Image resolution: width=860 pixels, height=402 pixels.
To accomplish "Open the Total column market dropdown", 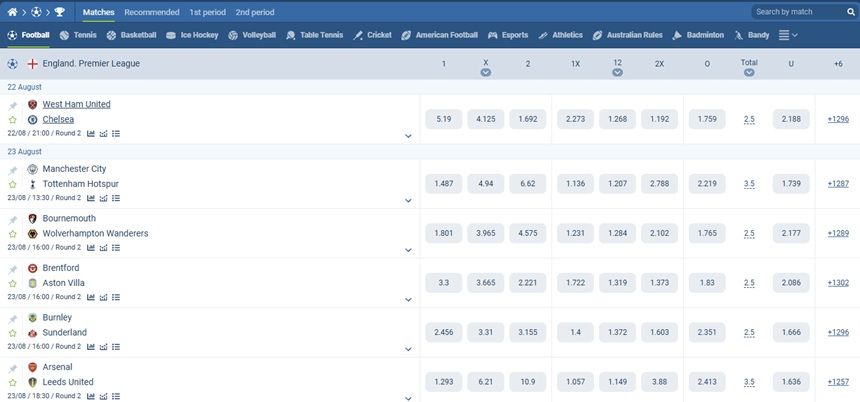I will coord(749,72).
